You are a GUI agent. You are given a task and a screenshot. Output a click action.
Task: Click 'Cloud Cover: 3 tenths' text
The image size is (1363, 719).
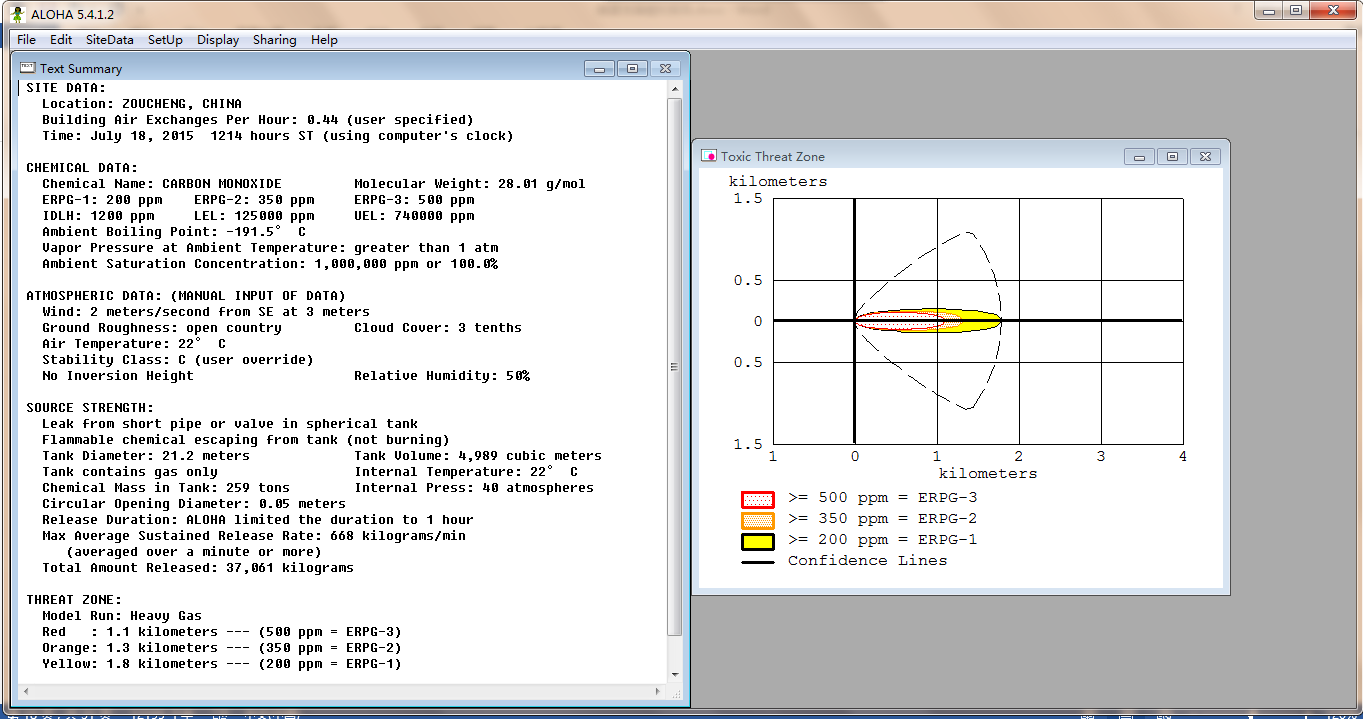point(438,328)
